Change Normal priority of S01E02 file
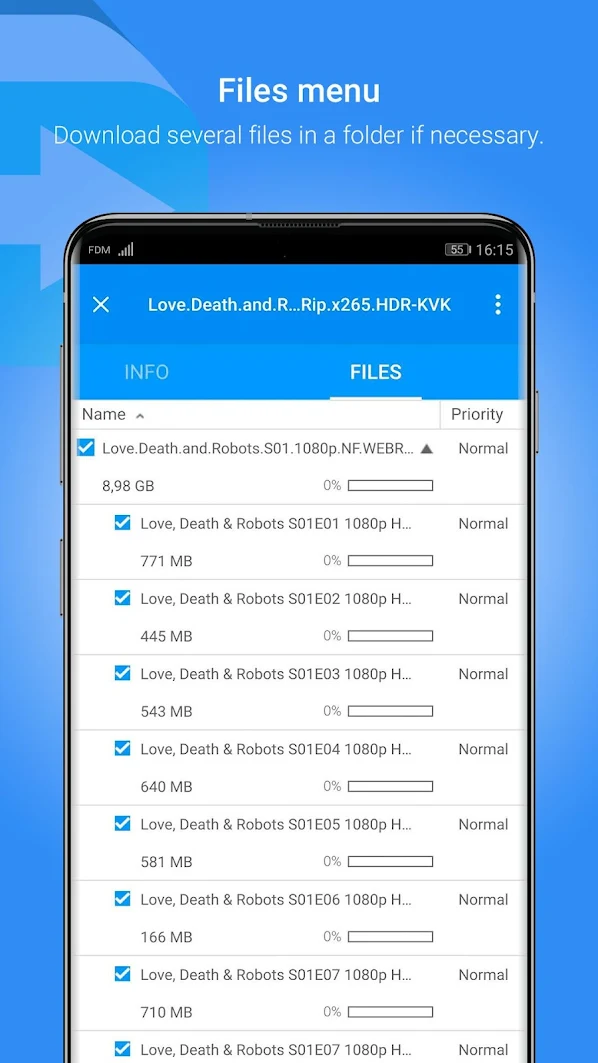Screen dimensions: 598x1063 pos(483,599)
